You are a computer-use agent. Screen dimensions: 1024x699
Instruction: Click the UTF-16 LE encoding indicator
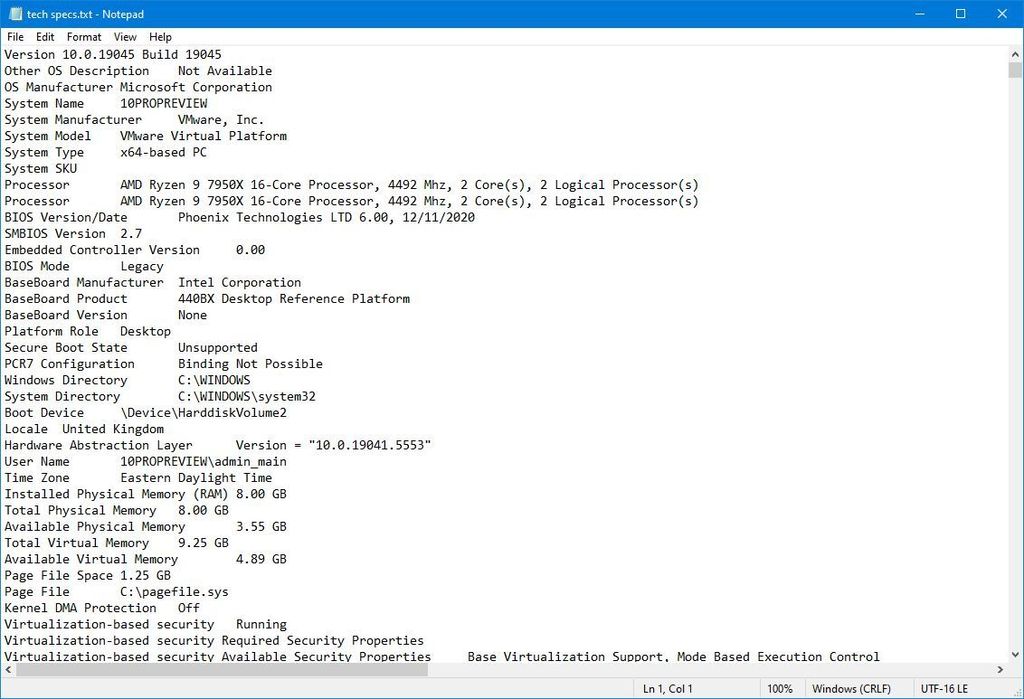pos(944,689)
